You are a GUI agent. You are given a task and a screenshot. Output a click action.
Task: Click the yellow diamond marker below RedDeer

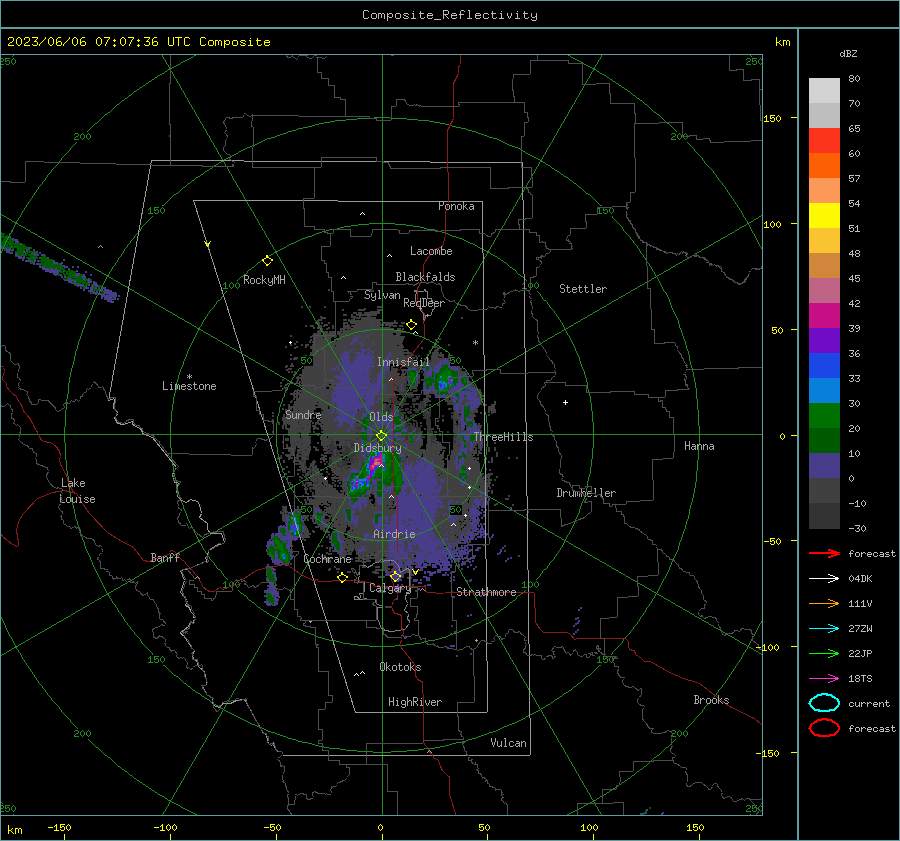coord(412,325)
